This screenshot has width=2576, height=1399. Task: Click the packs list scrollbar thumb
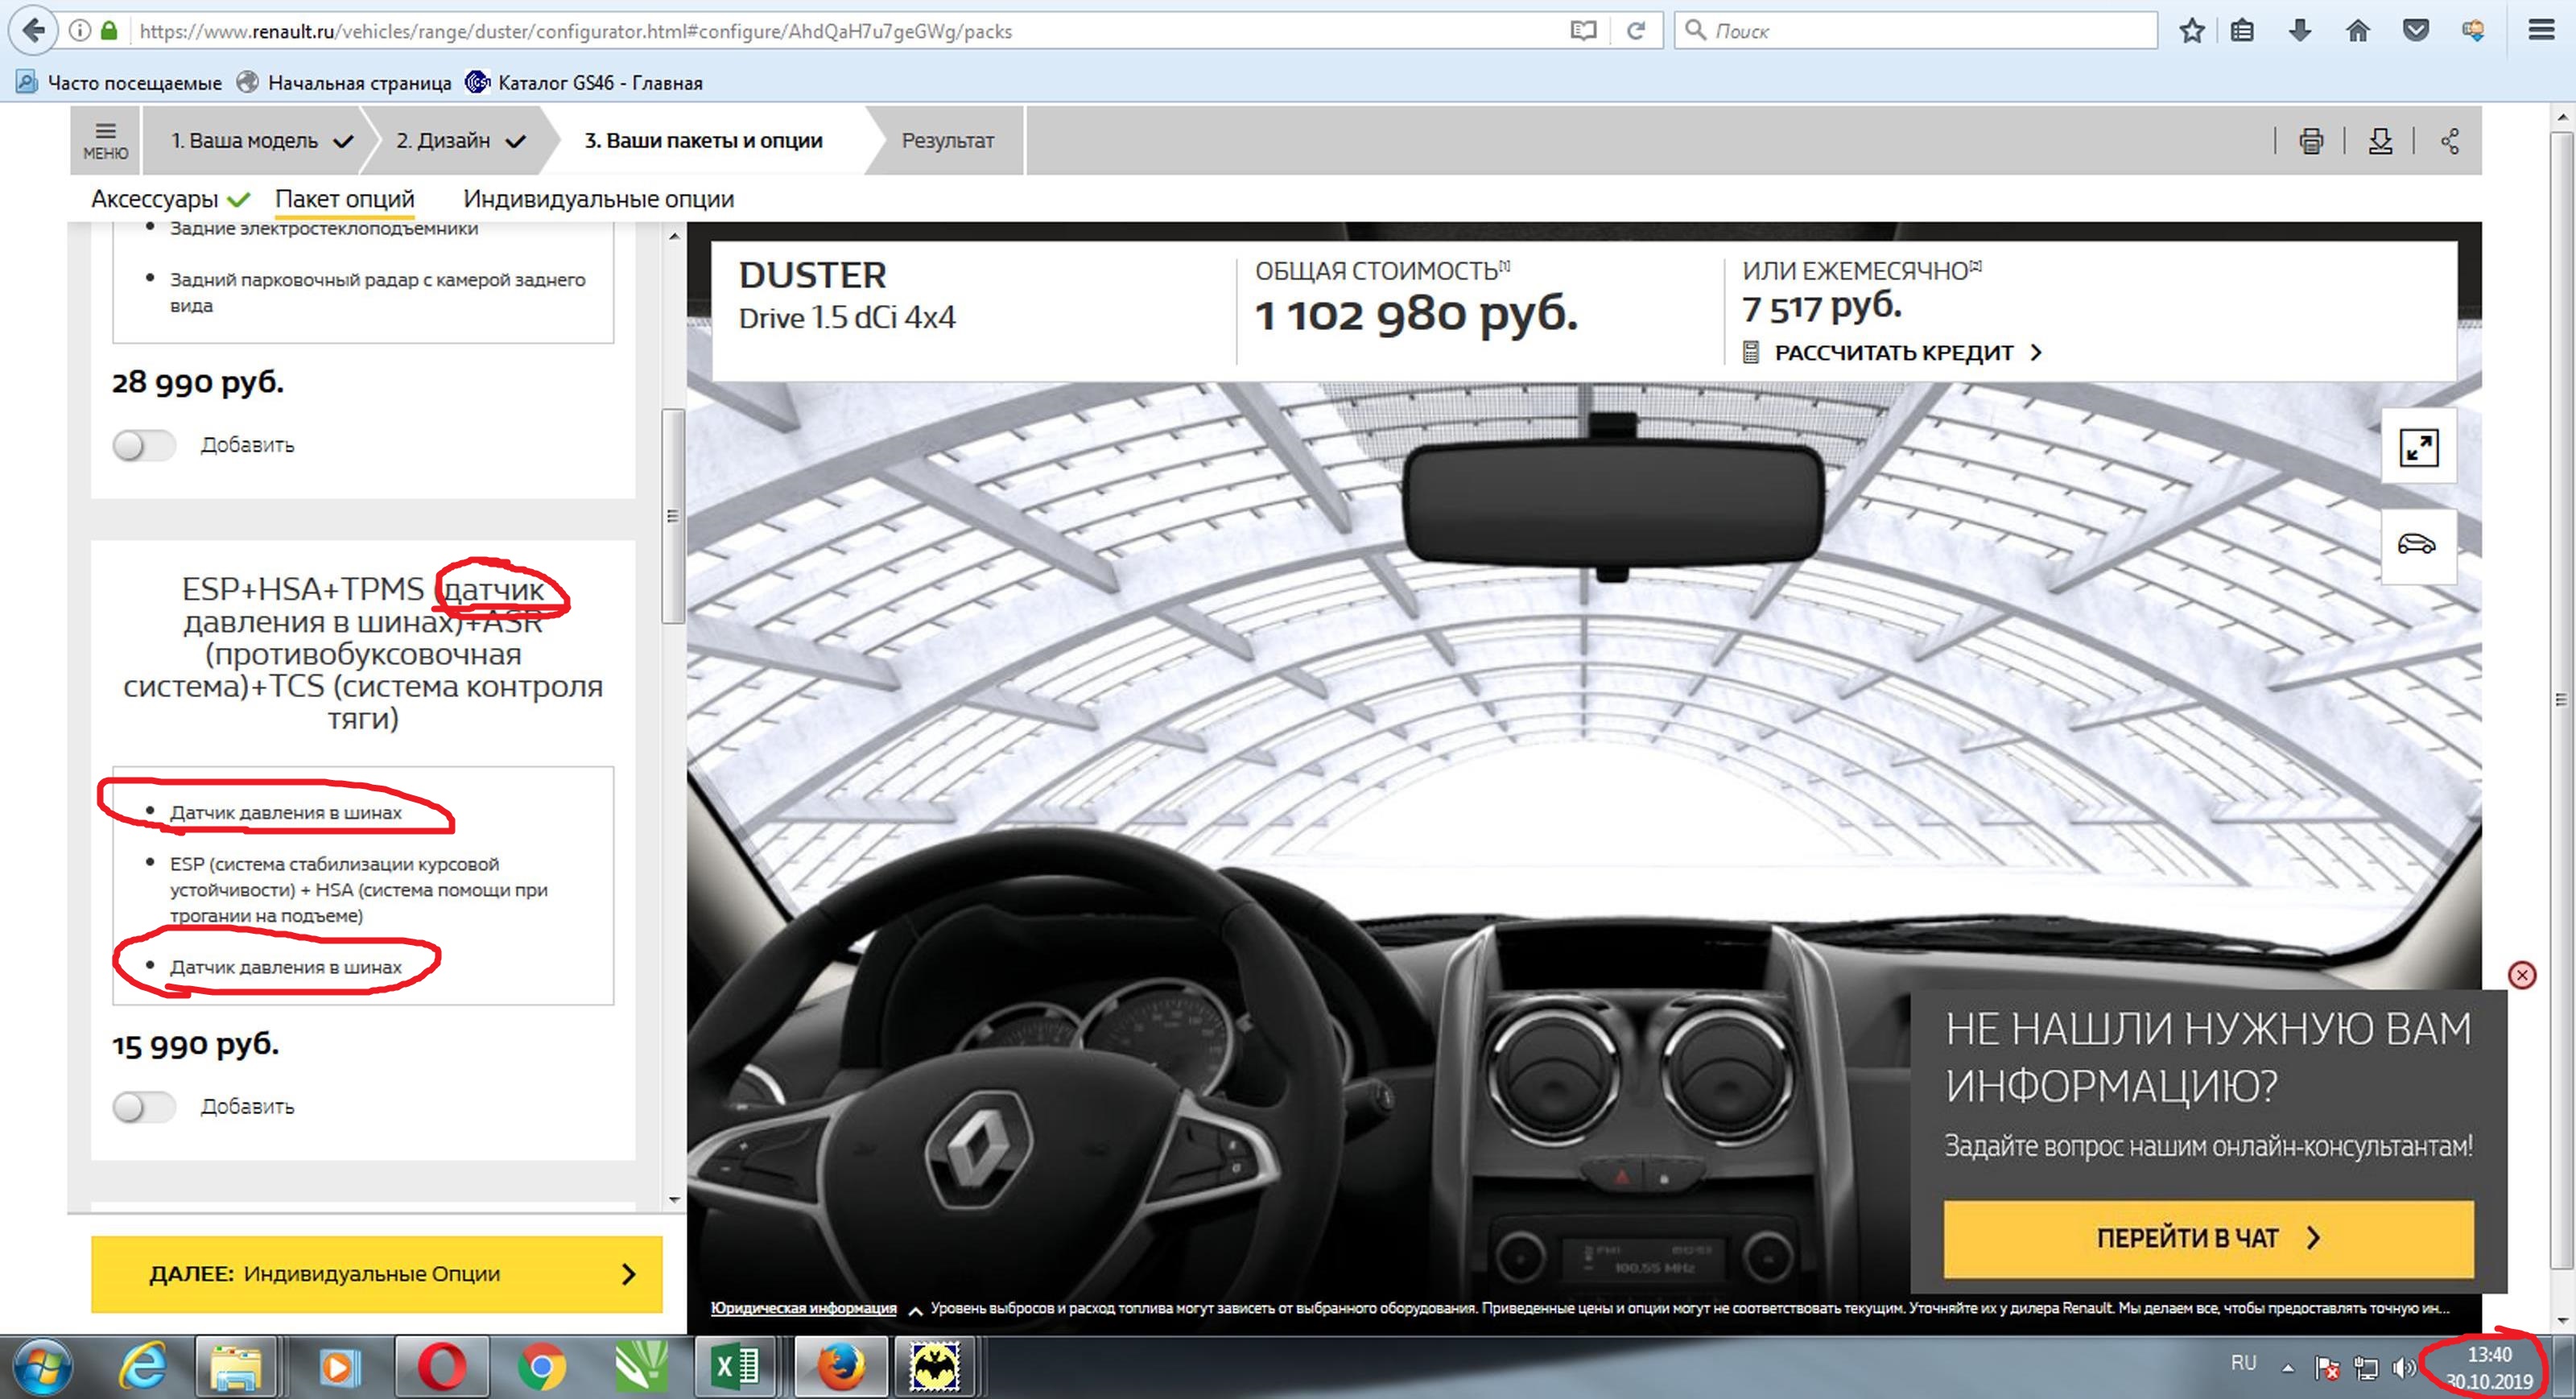[673, 515]
